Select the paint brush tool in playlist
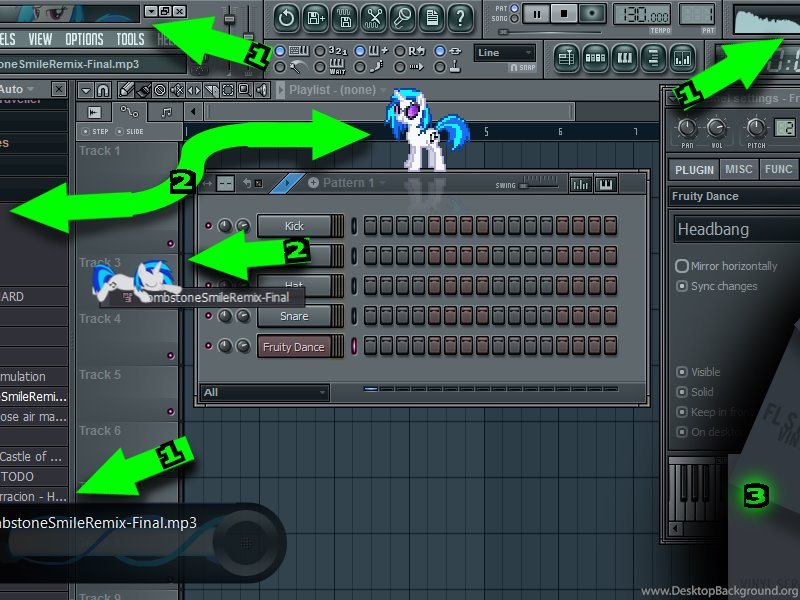800x600 pixels. pos(143,91)
